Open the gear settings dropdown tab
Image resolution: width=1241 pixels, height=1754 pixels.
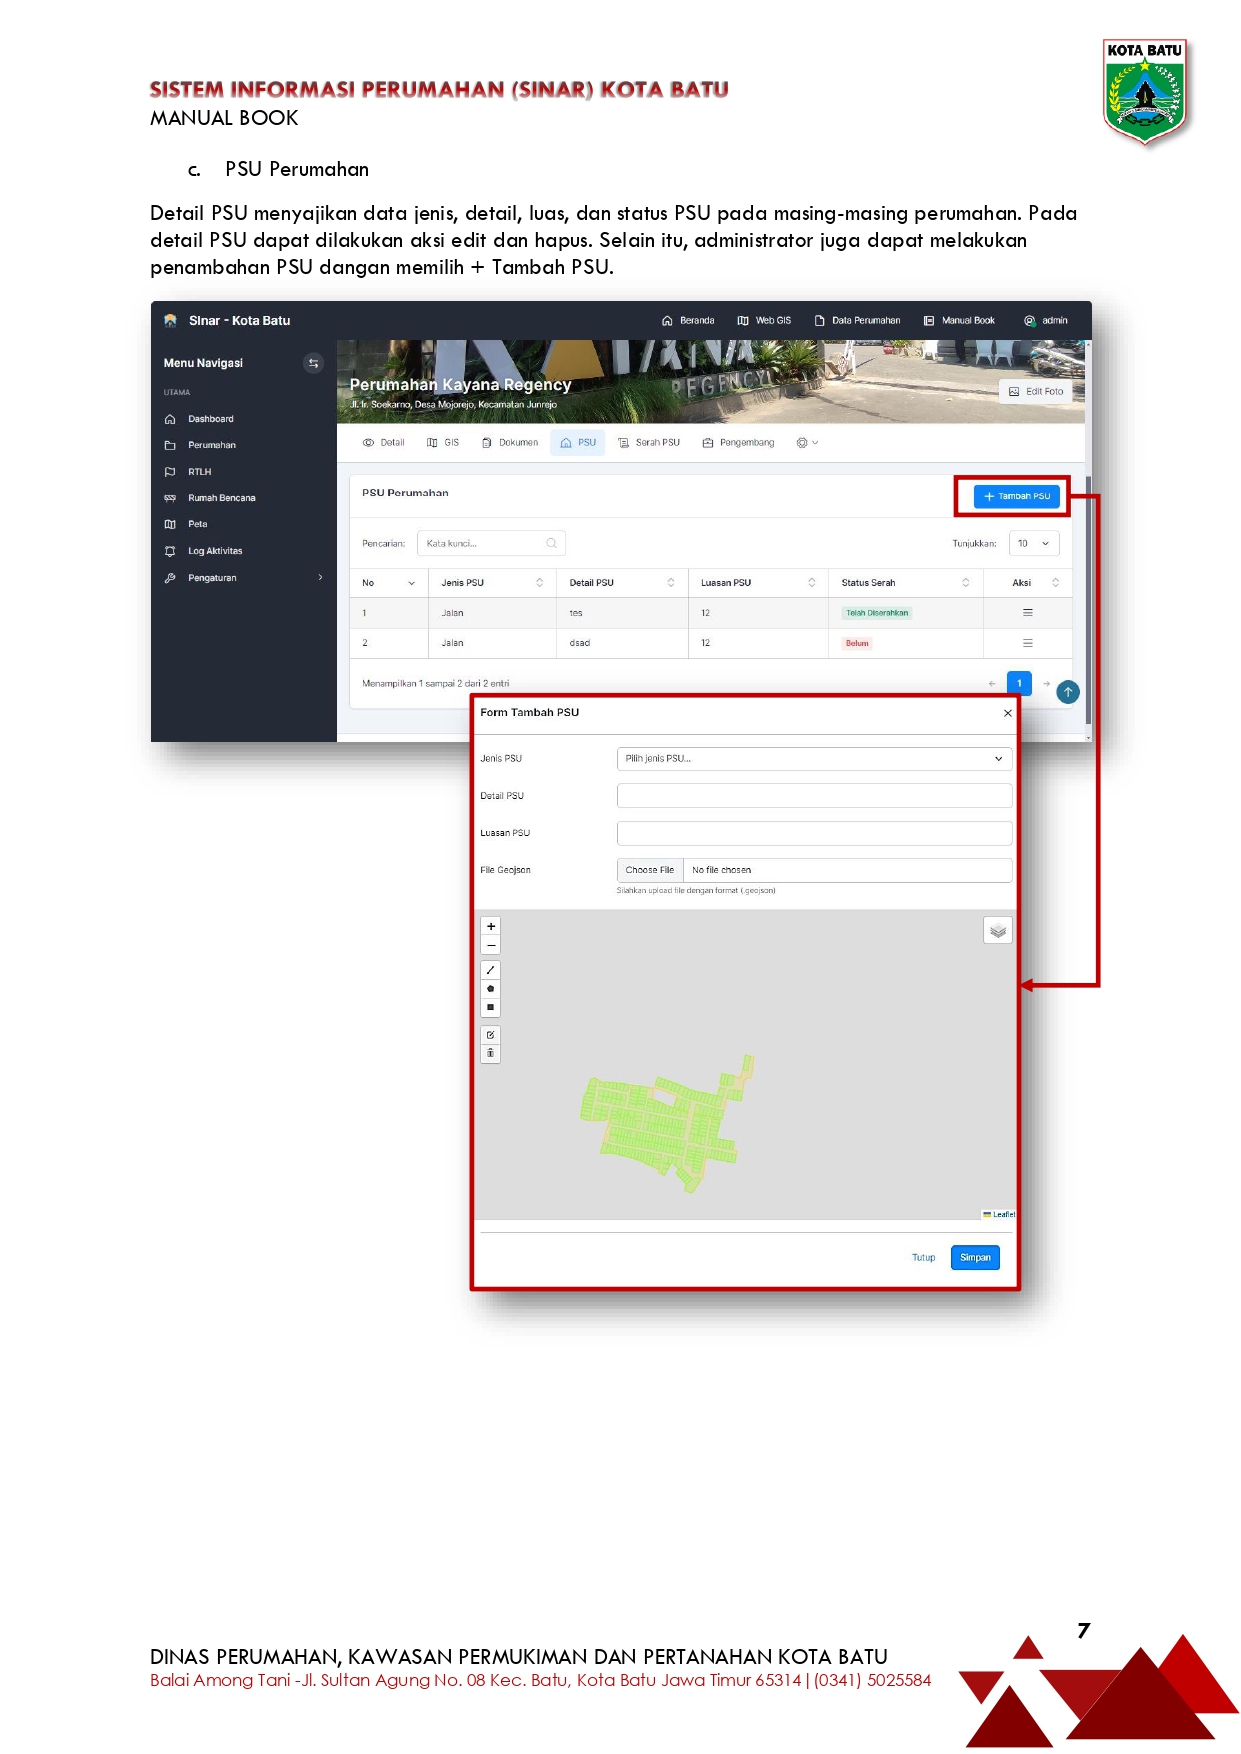click(x=807, y=442)
